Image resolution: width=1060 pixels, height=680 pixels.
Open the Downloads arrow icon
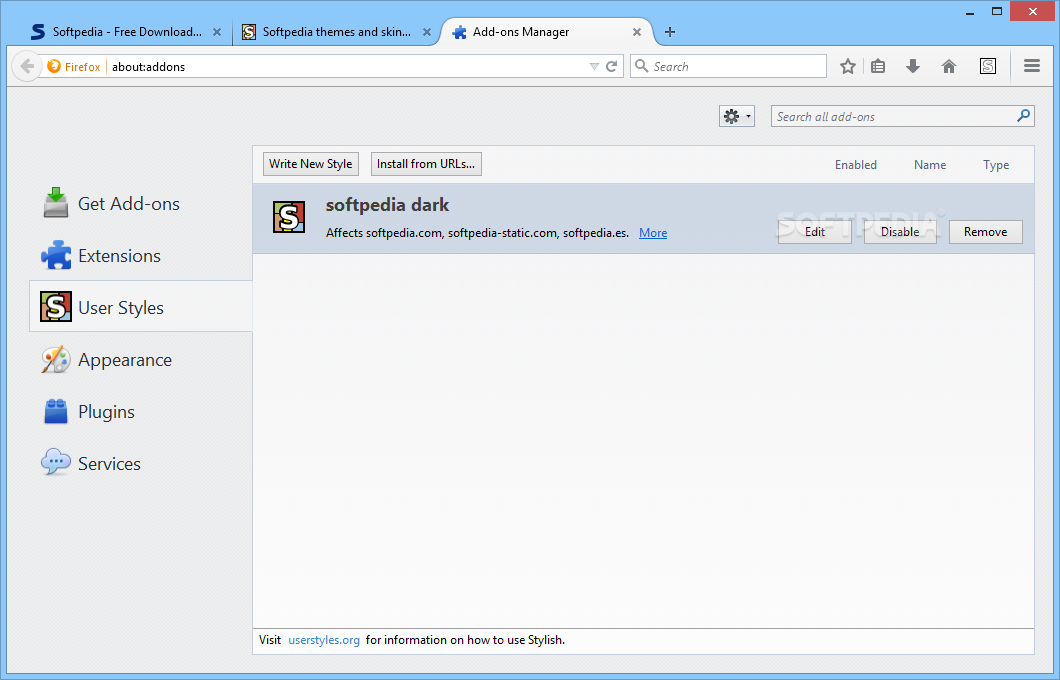tap(913, 66)
